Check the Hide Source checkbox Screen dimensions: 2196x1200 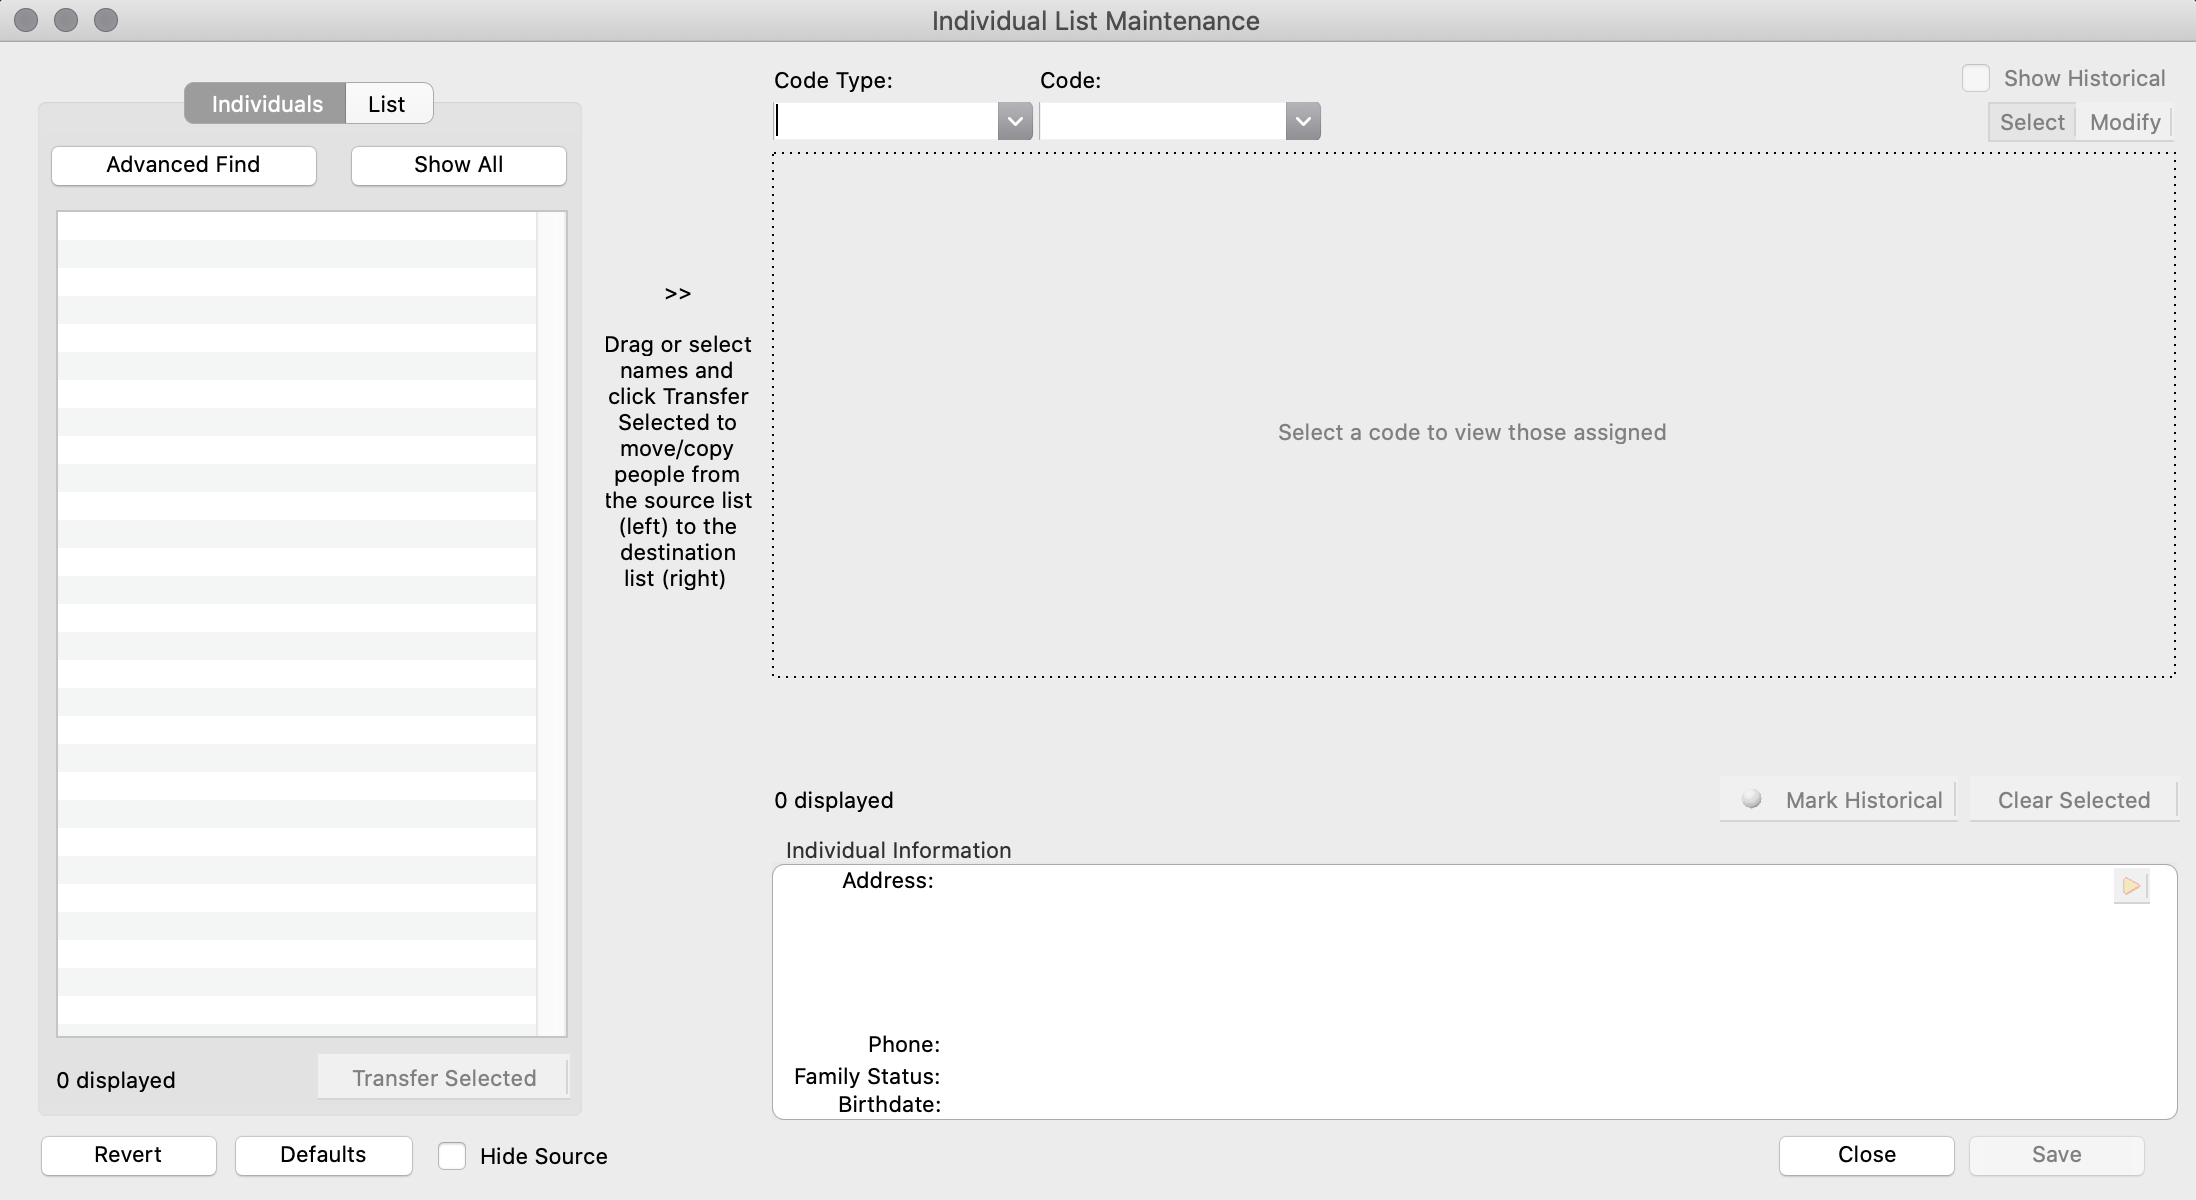(452, 1156)
